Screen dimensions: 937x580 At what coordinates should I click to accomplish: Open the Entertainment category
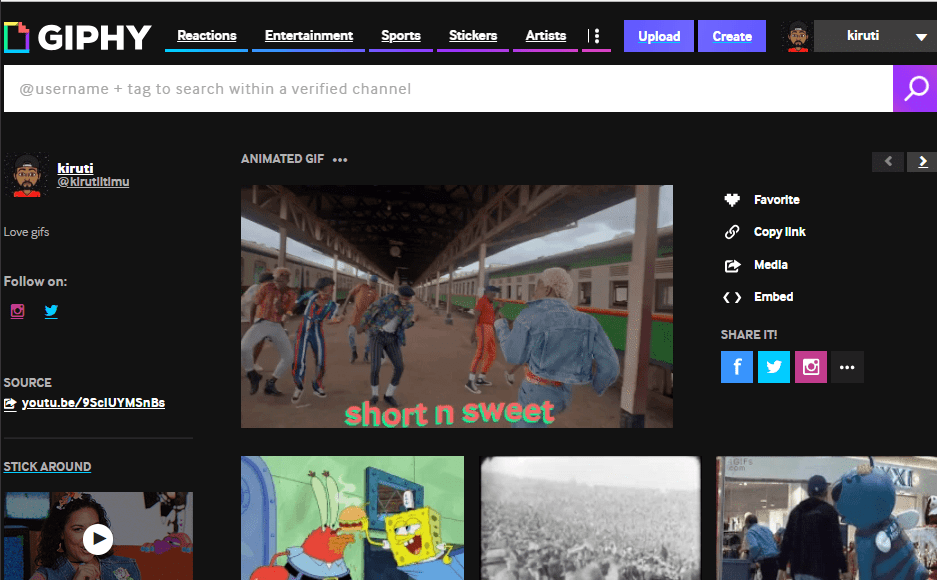point(309,36)
